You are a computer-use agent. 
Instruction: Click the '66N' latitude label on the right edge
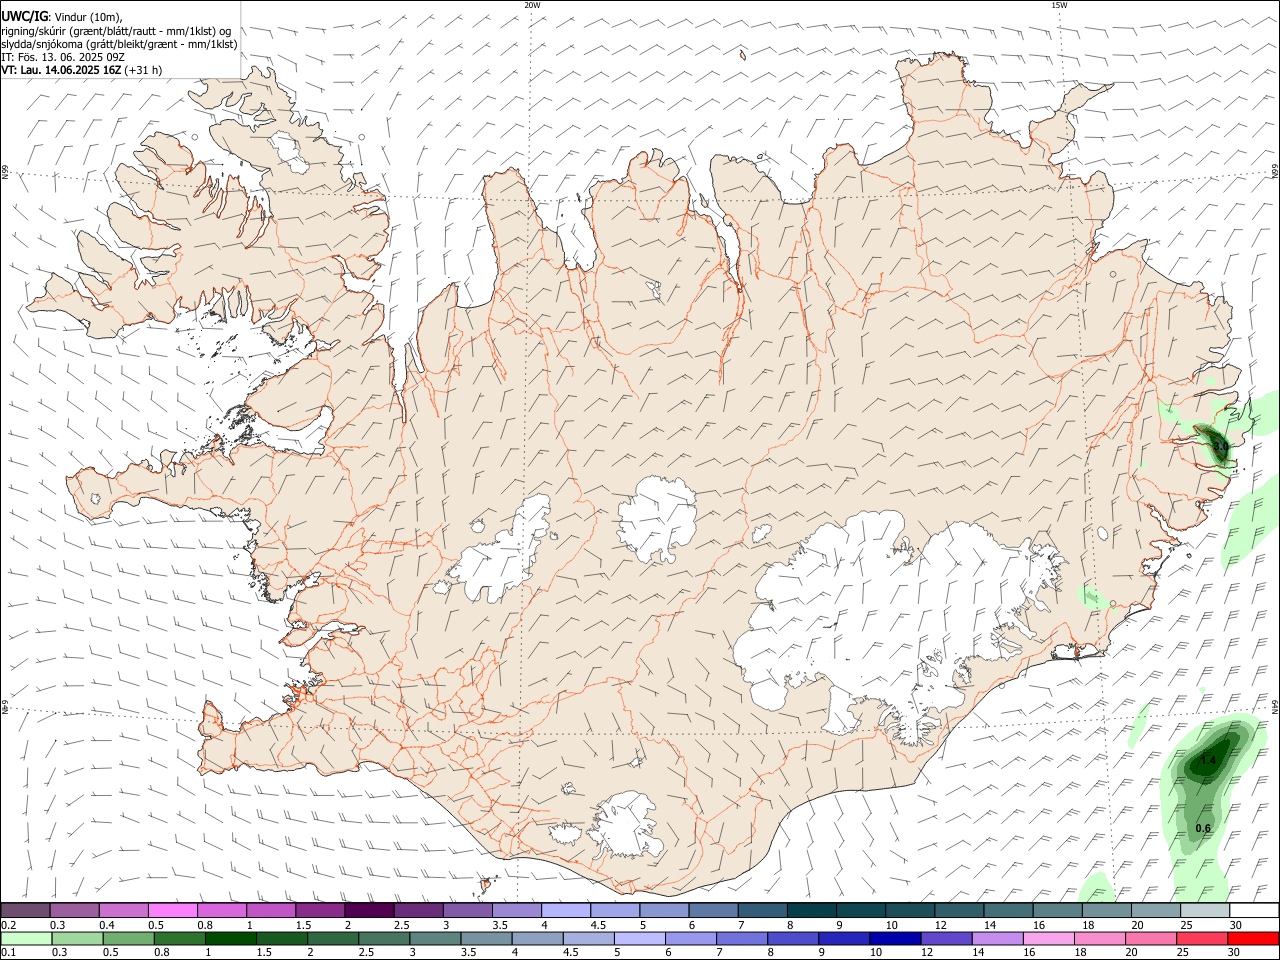pos(1275,171)
